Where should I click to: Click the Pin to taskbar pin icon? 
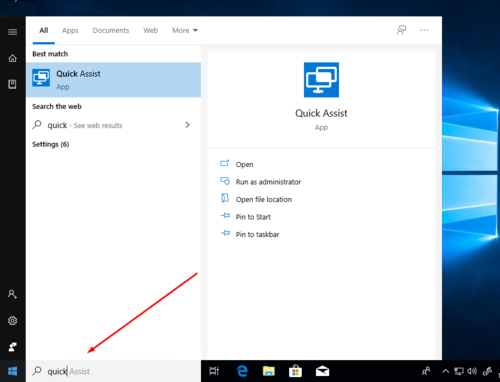pos(225,233)
